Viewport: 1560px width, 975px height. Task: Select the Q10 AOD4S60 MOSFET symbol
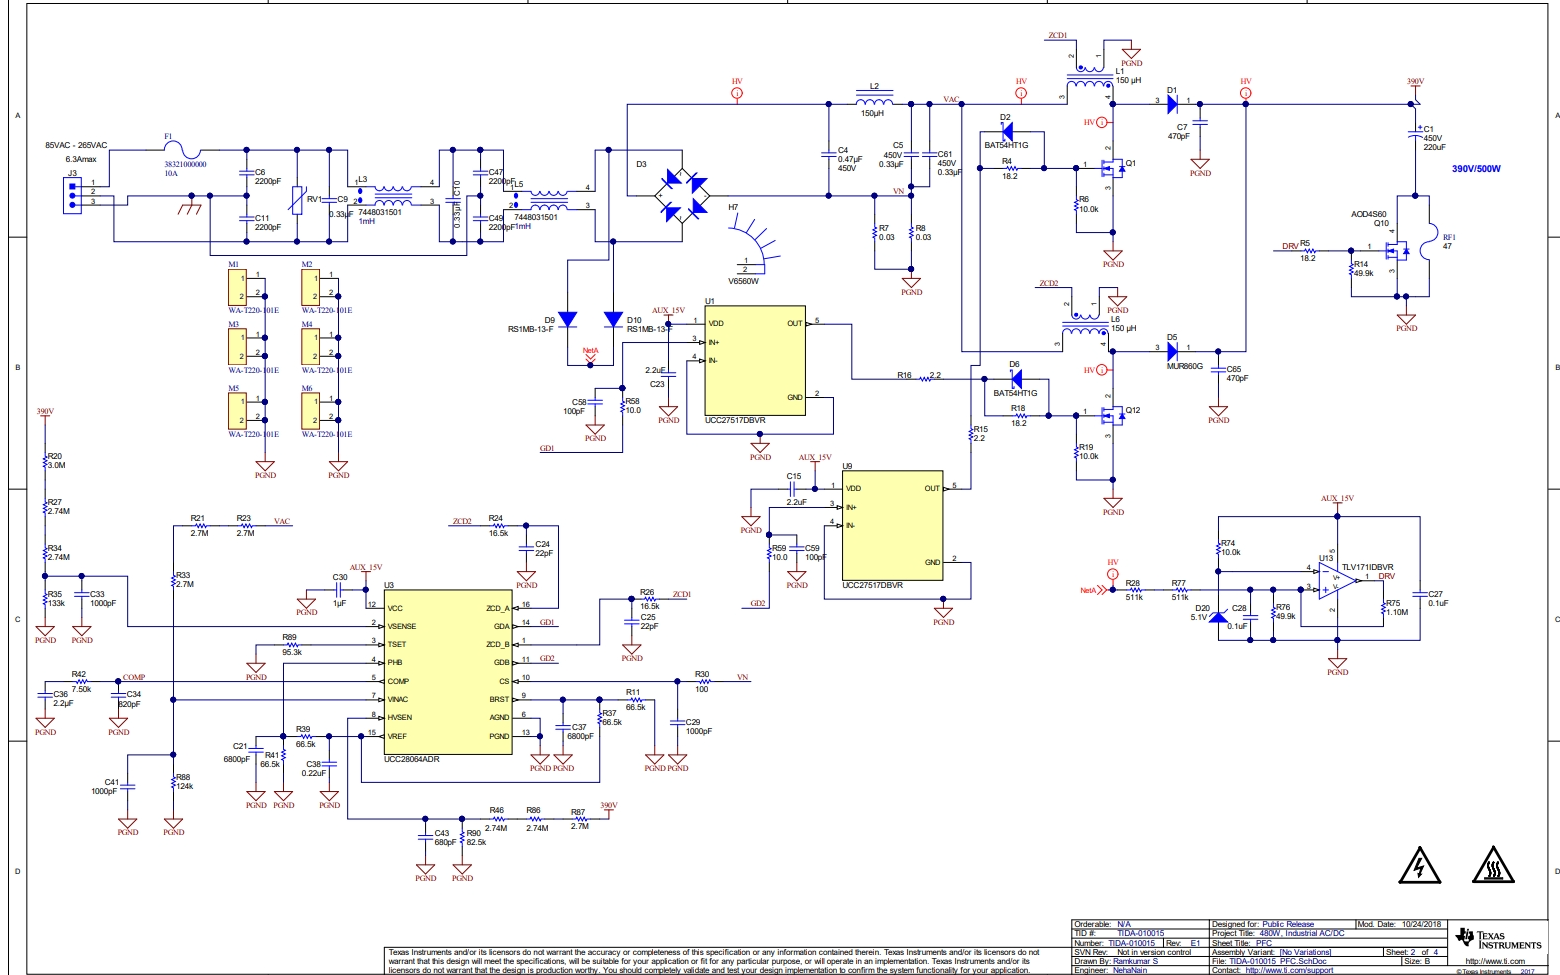tap(1397, 250)
